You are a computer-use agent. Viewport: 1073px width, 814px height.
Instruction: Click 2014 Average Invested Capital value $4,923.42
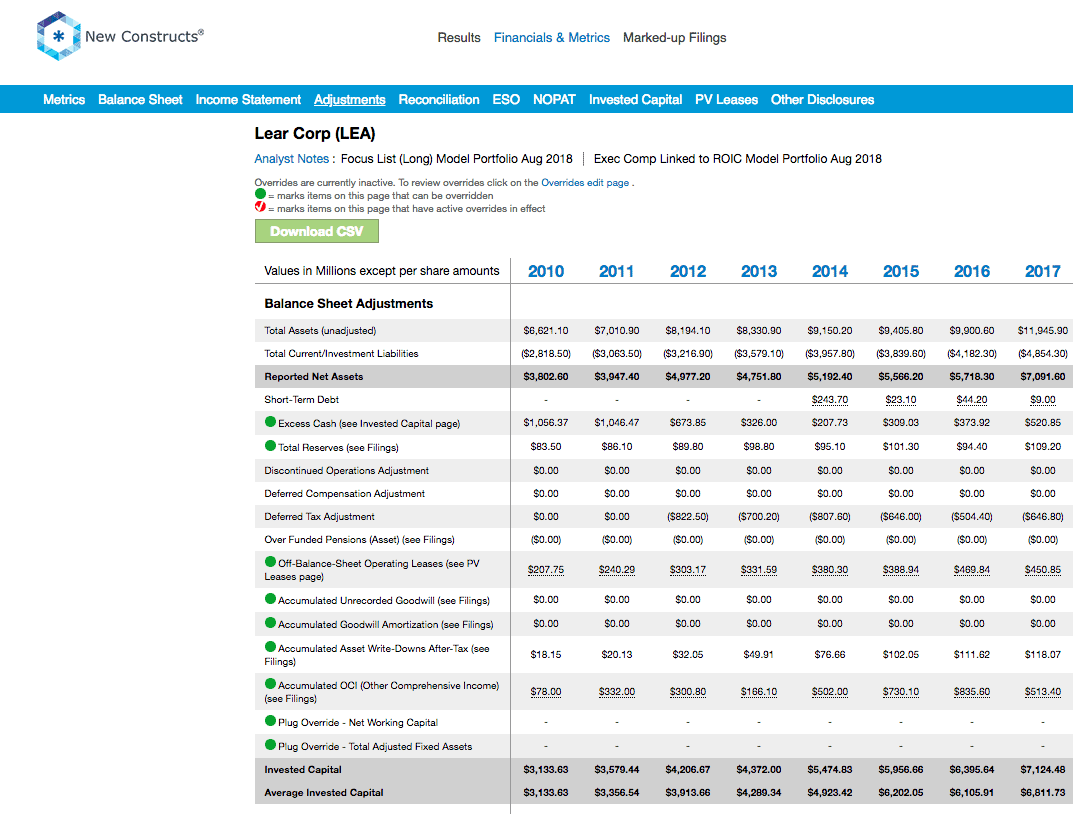[830, 793]
